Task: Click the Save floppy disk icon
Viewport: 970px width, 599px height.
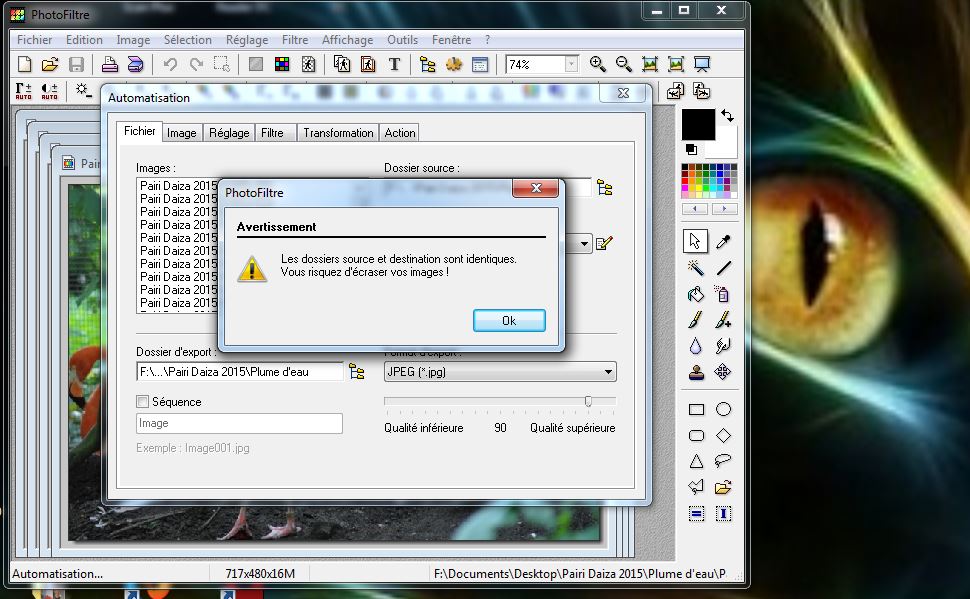Action: click(x=76, y=64)
